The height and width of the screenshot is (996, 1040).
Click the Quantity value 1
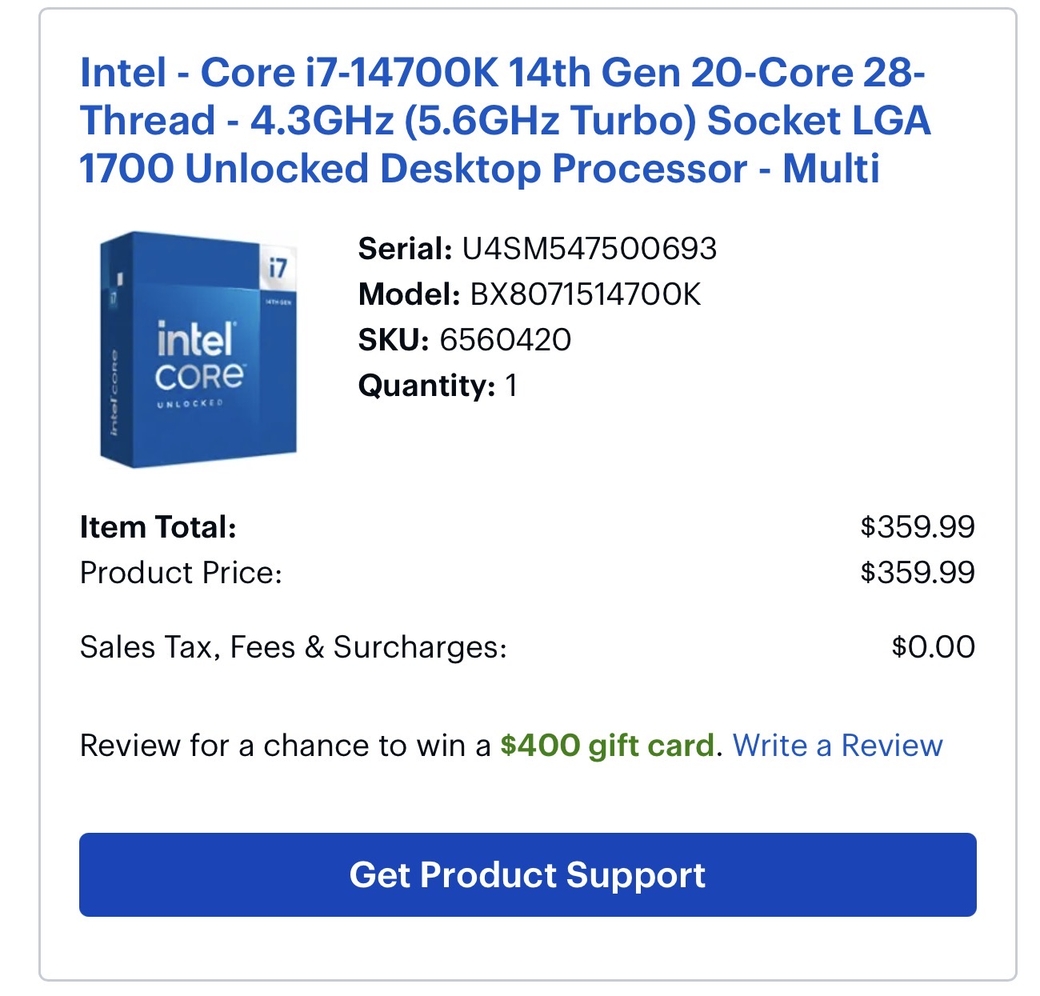coord(511,385)
